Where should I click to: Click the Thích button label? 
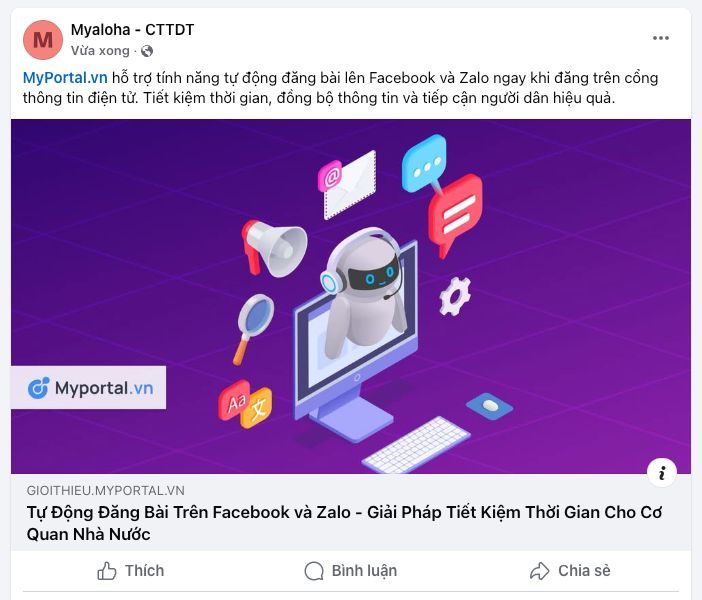coord(144,571)
